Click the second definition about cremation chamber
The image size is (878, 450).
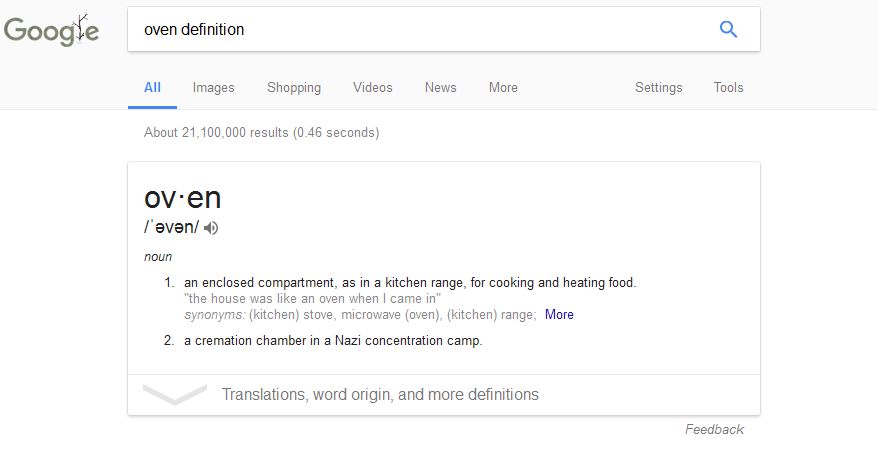pos(333,340)
